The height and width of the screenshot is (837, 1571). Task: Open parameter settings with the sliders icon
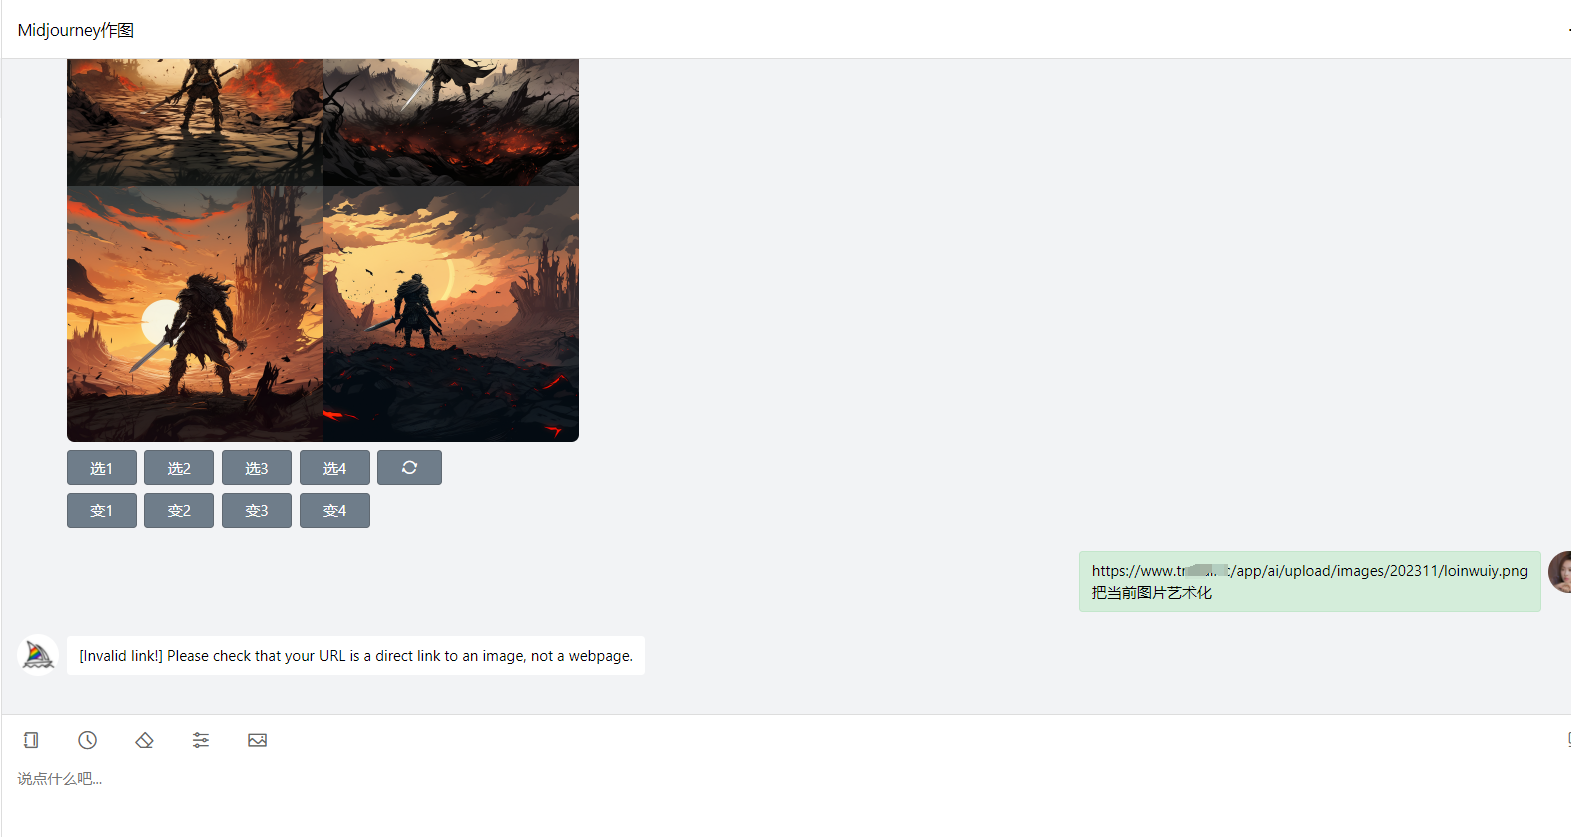pos(201,740)
